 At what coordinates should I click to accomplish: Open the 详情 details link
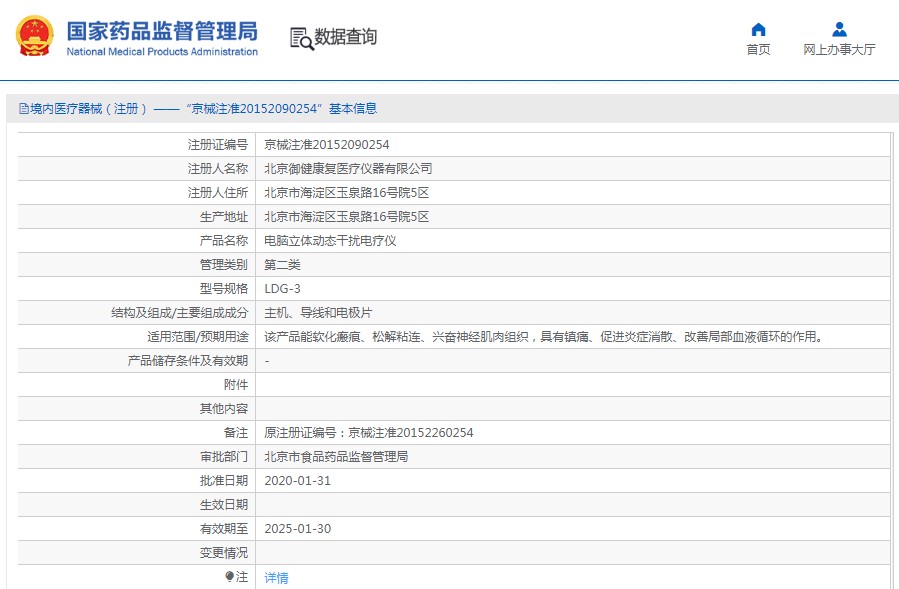coord(276,578)
